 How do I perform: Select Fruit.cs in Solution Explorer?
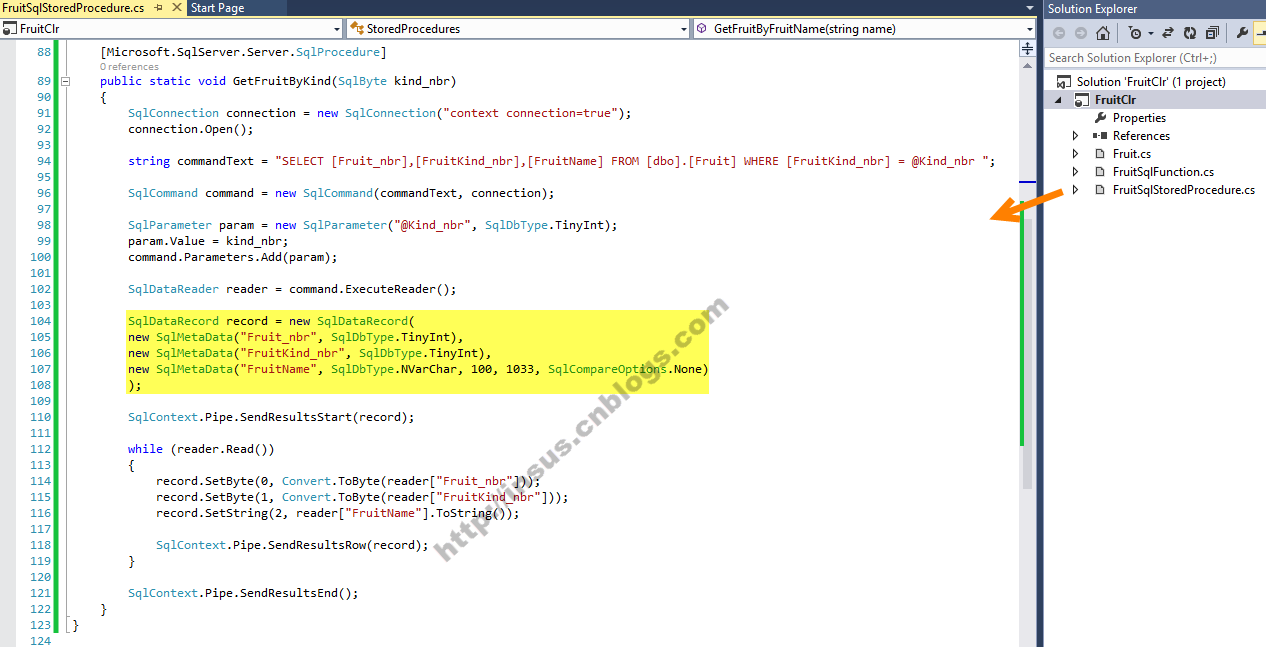(1131, 154)
